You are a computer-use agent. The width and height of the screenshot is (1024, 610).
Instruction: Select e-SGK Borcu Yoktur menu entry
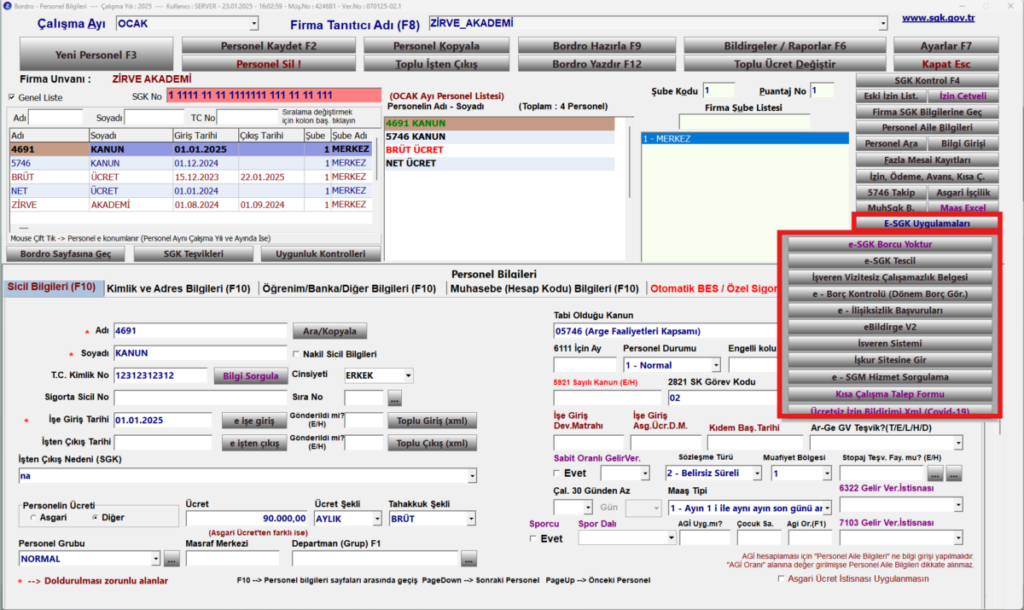tap(889, 244)
